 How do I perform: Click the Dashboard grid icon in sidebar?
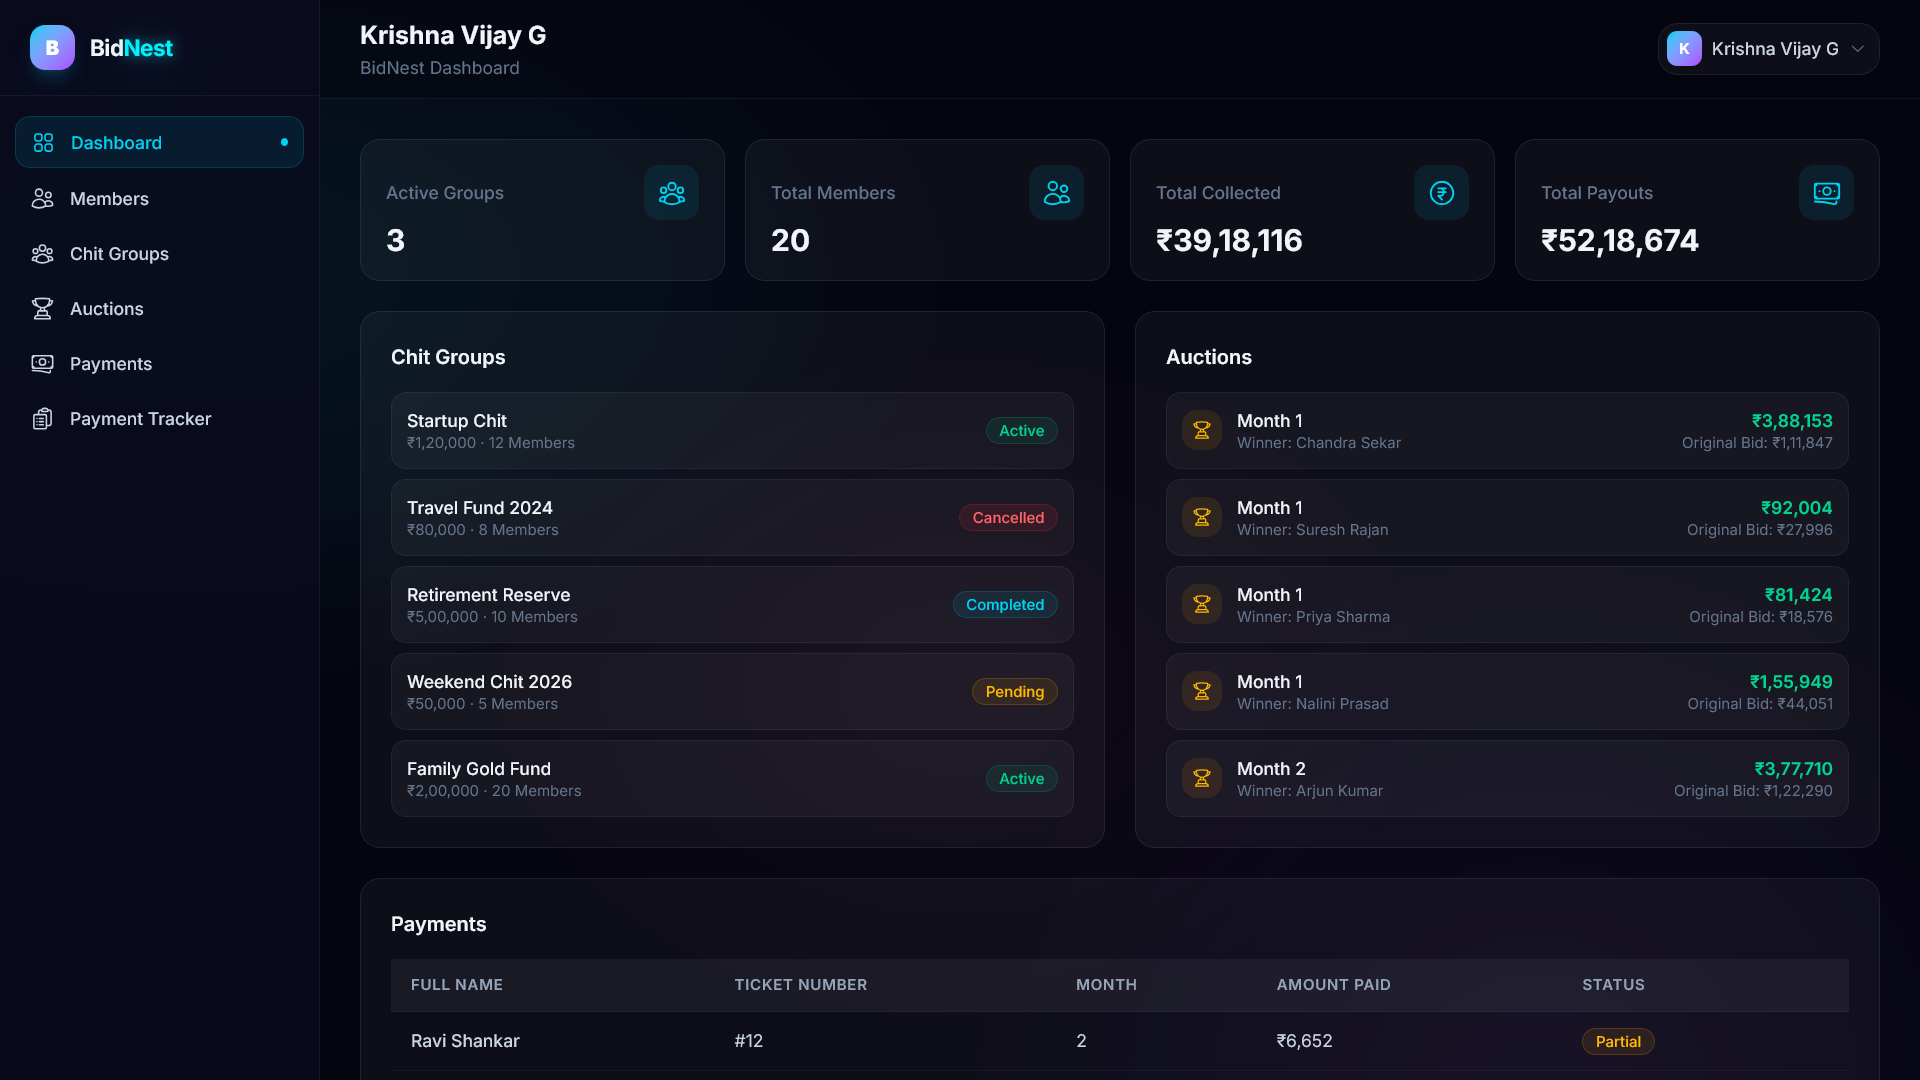[x=43, y=143]
